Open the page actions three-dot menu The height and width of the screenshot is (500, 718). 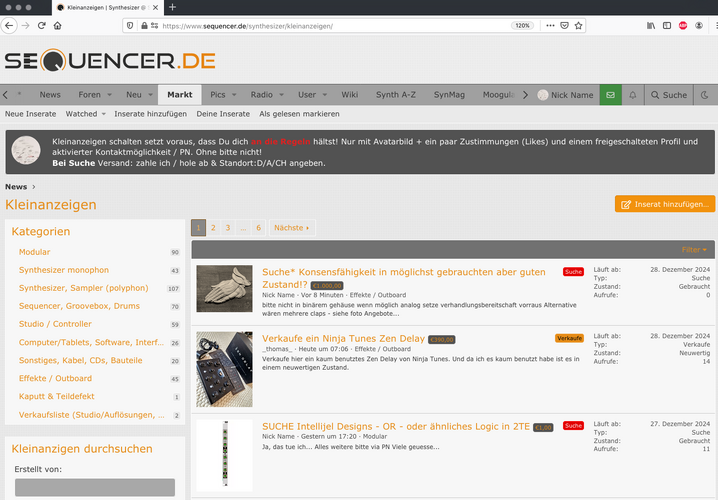pos(550,26)
